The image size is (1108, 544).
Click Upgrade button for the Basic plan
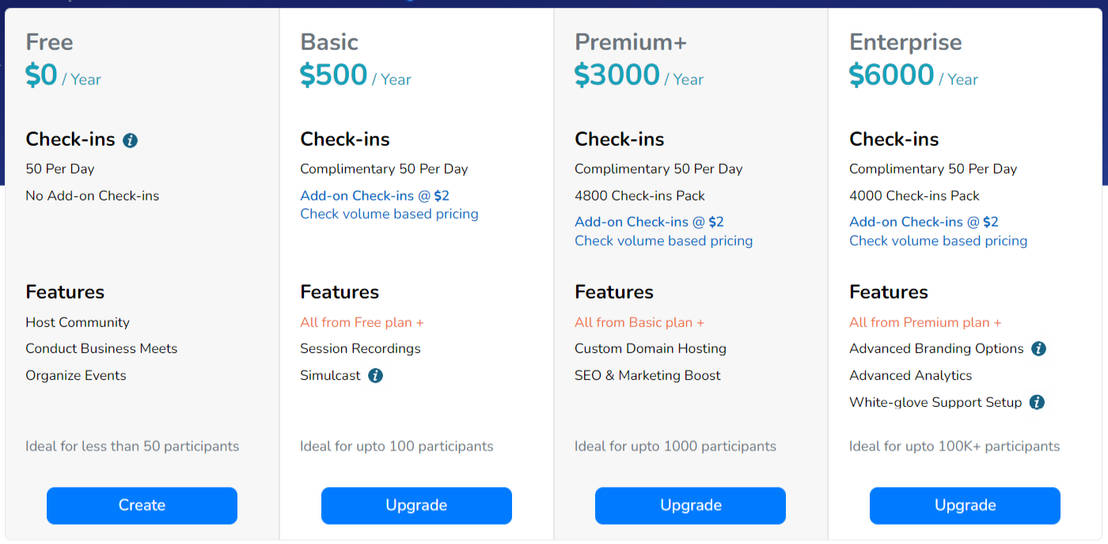(x=416, y=505)
